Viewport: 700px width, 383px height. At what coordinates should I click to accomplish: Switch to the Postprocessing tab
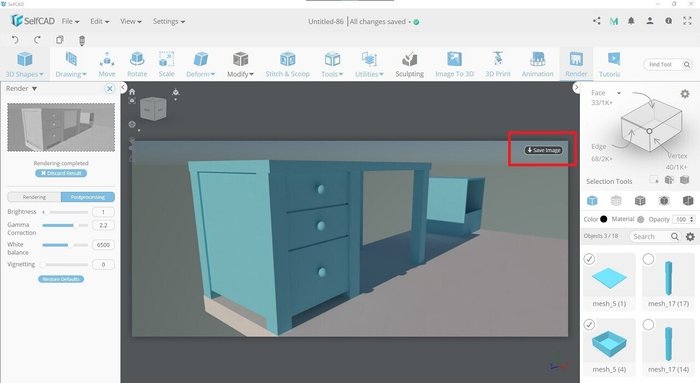(x=88, y=197)
